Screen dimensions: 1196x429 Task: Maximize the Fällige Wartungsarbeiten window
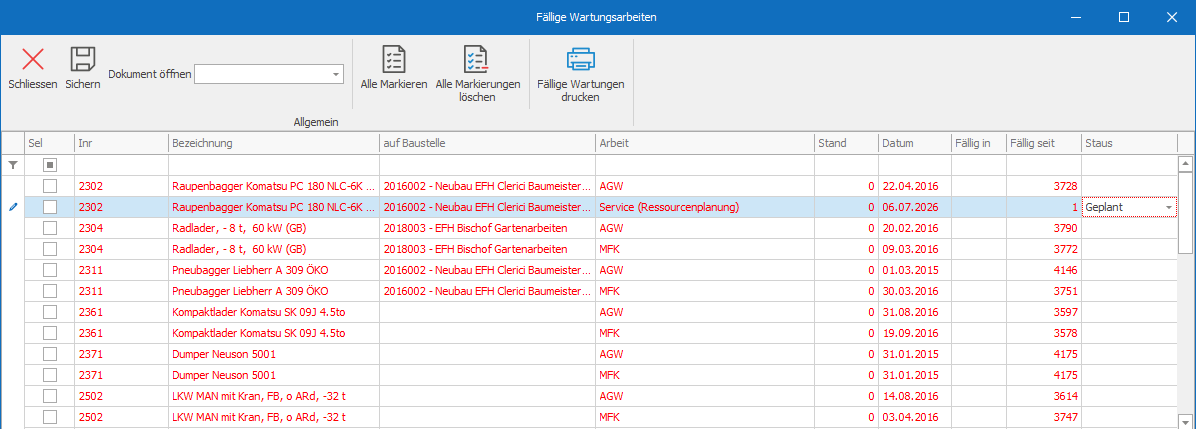tap(1124, 17)
